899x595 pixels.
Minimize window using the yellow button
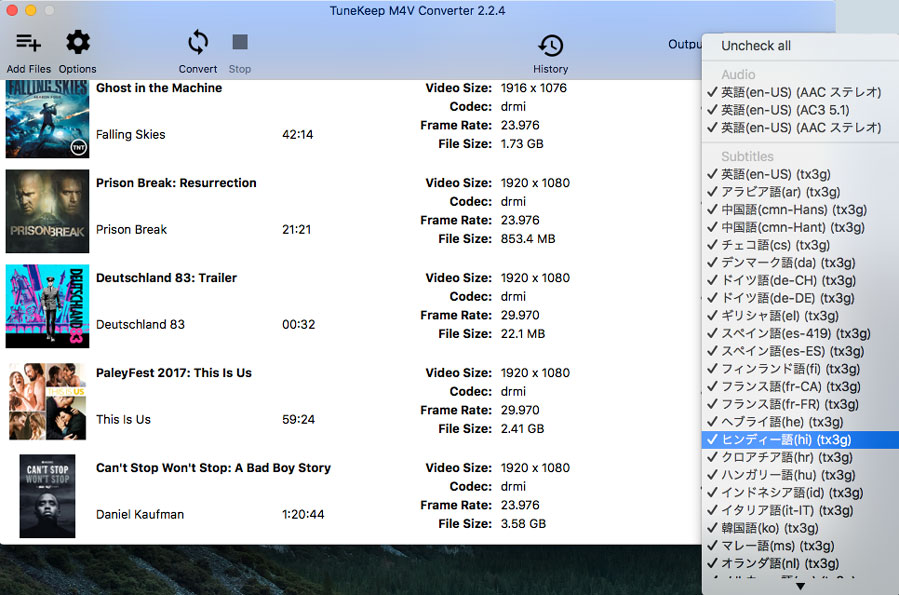[x=30, y=10]
